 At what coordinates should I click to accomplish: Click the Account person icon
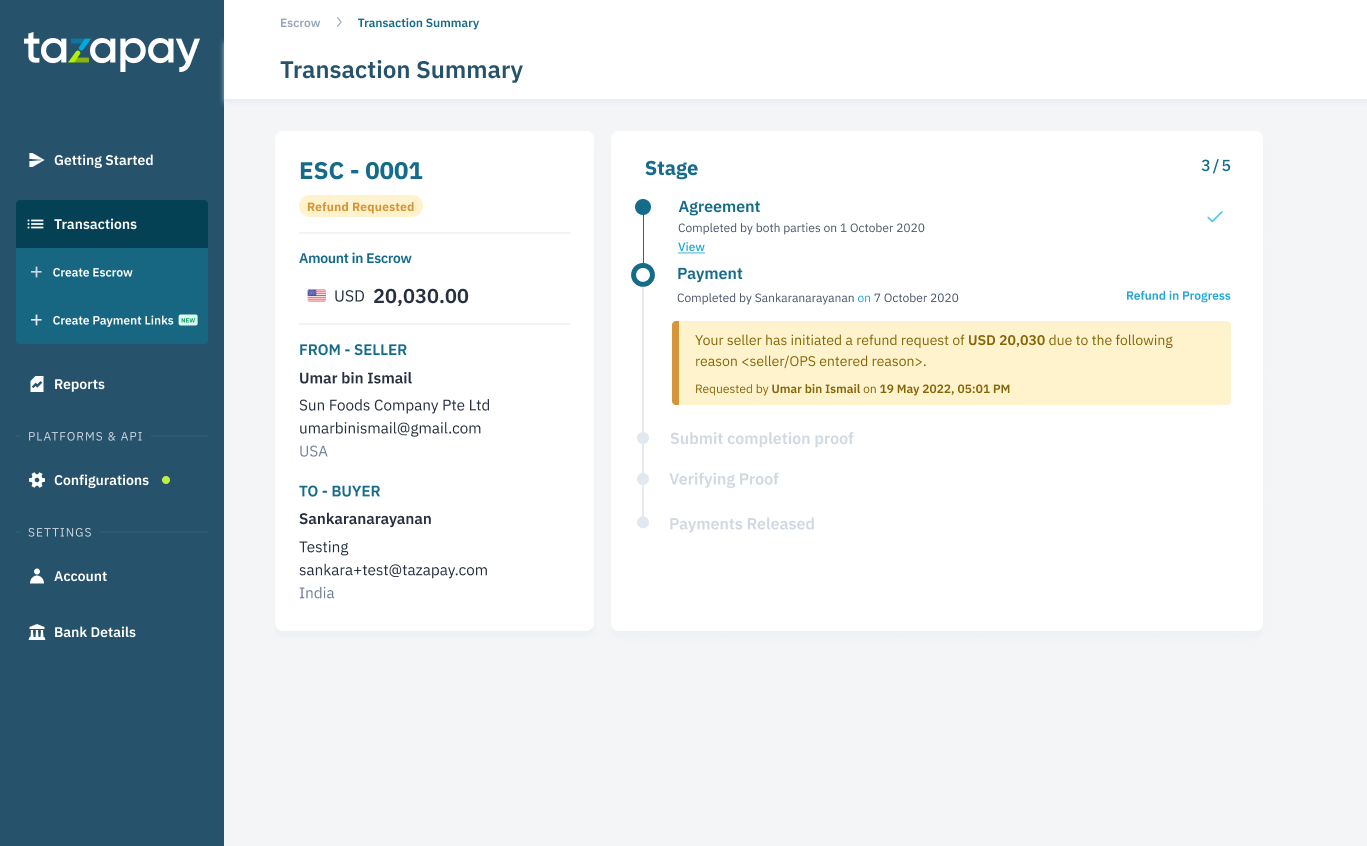(x=35, y=576)
